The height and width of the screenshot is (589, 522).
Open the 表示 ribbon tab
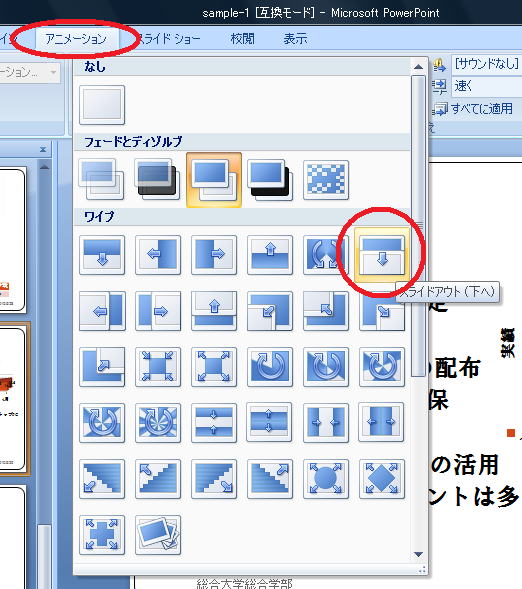(295, 39)
